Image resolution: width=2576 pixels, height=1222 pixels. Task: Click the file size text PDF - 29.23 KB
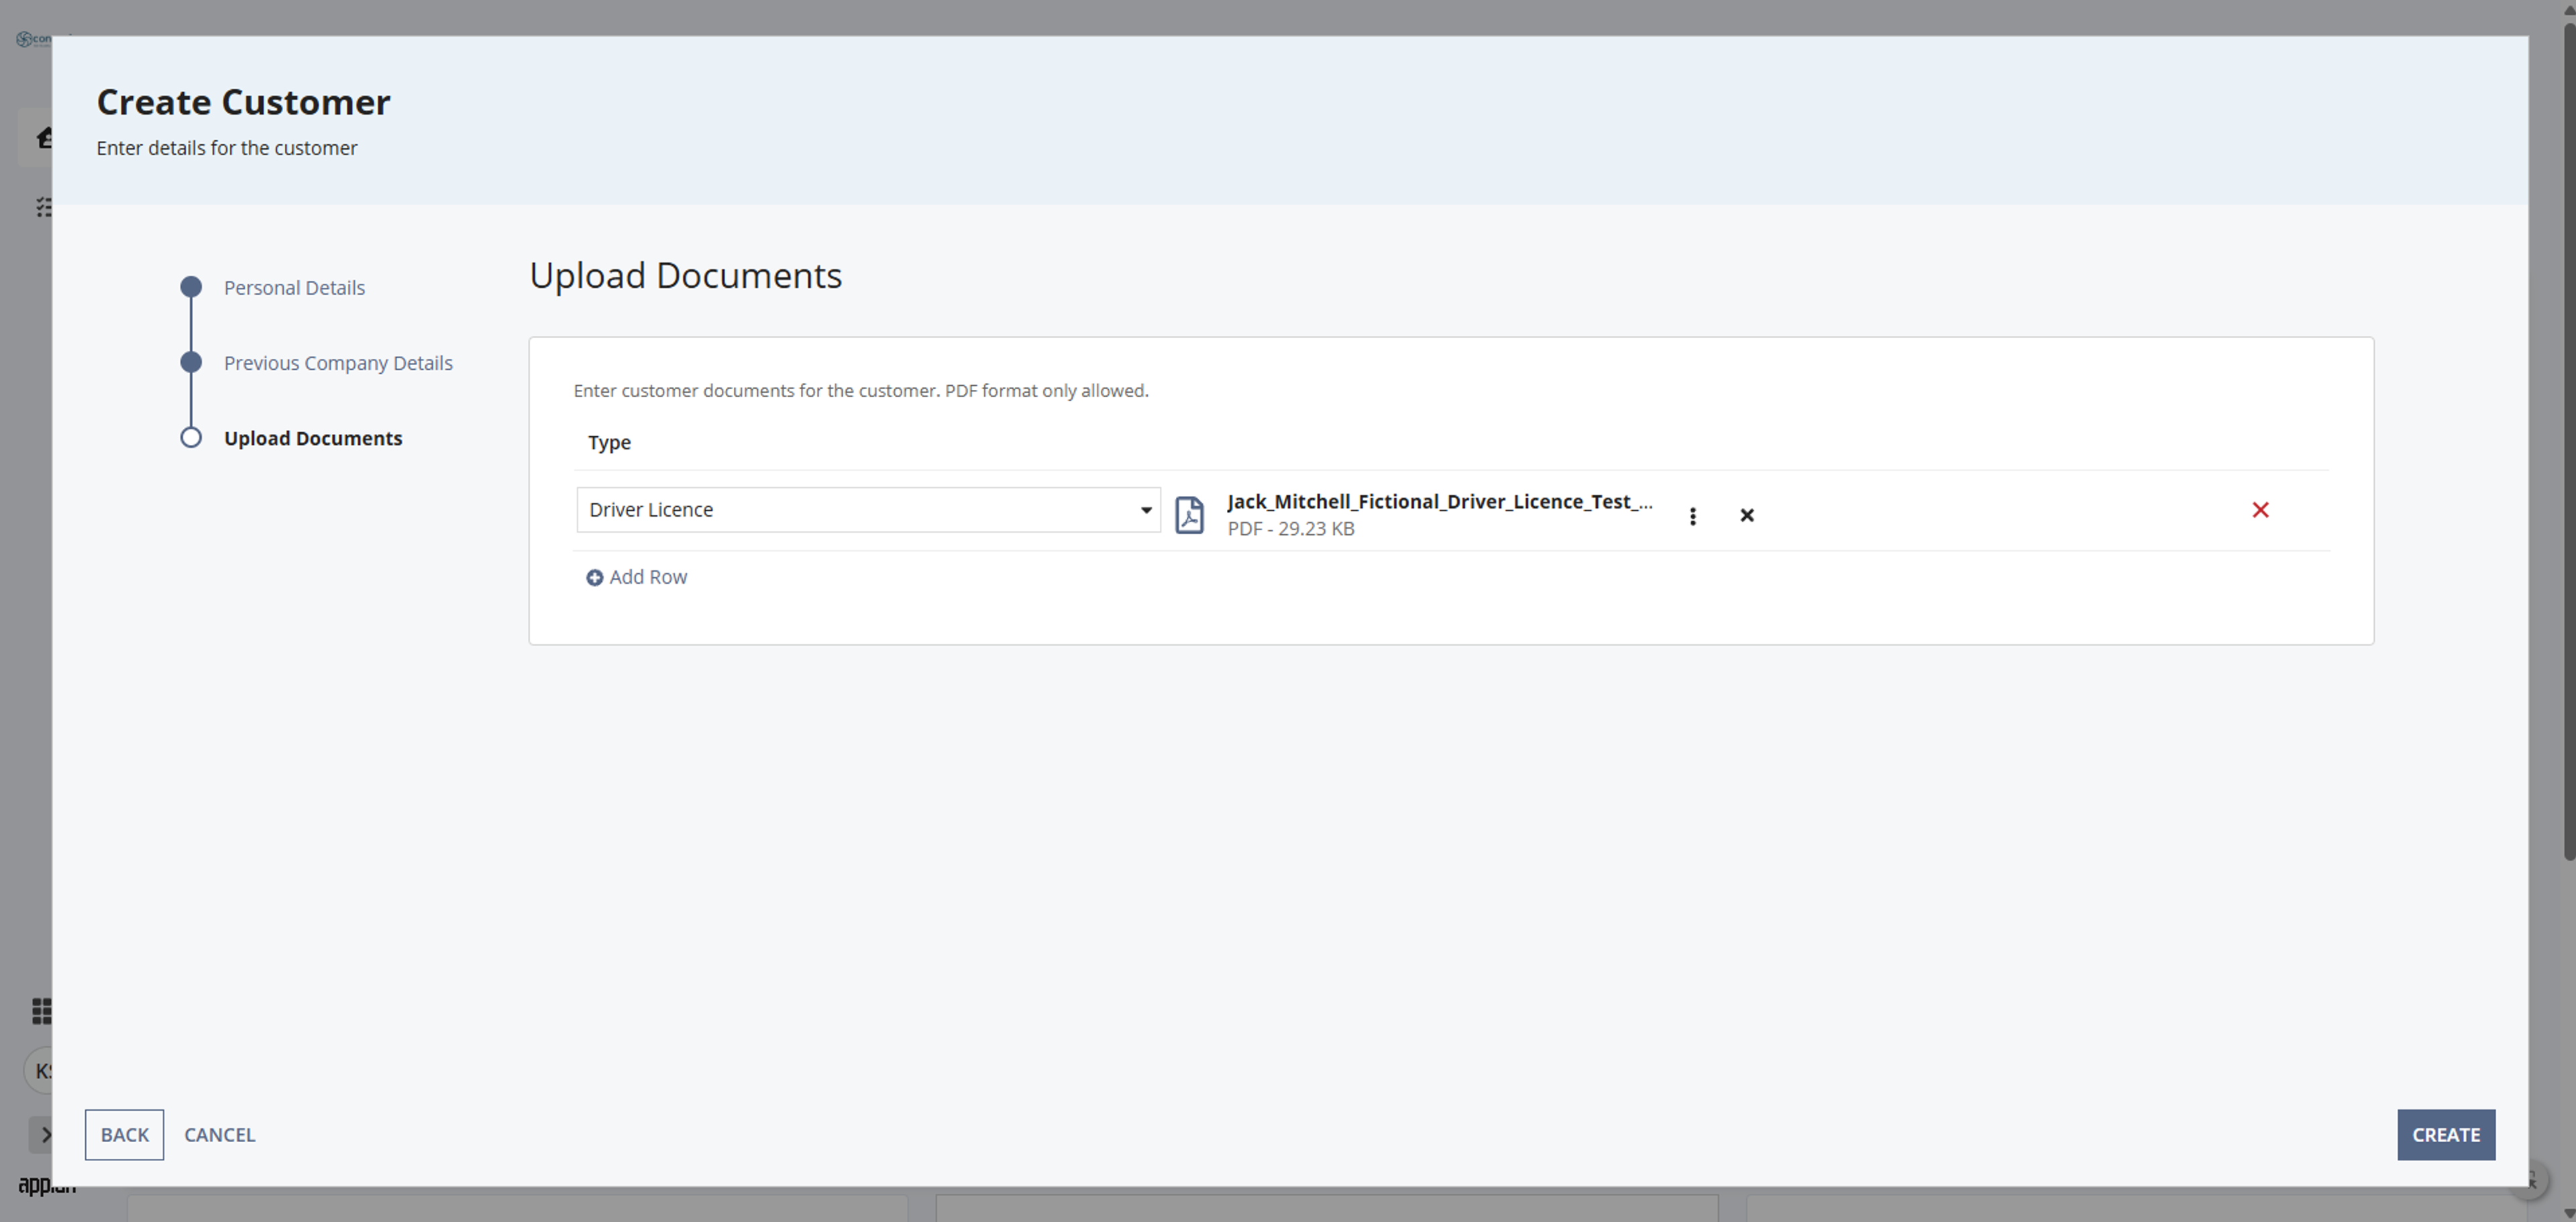pyautogui.click(x=1291, y=529)
